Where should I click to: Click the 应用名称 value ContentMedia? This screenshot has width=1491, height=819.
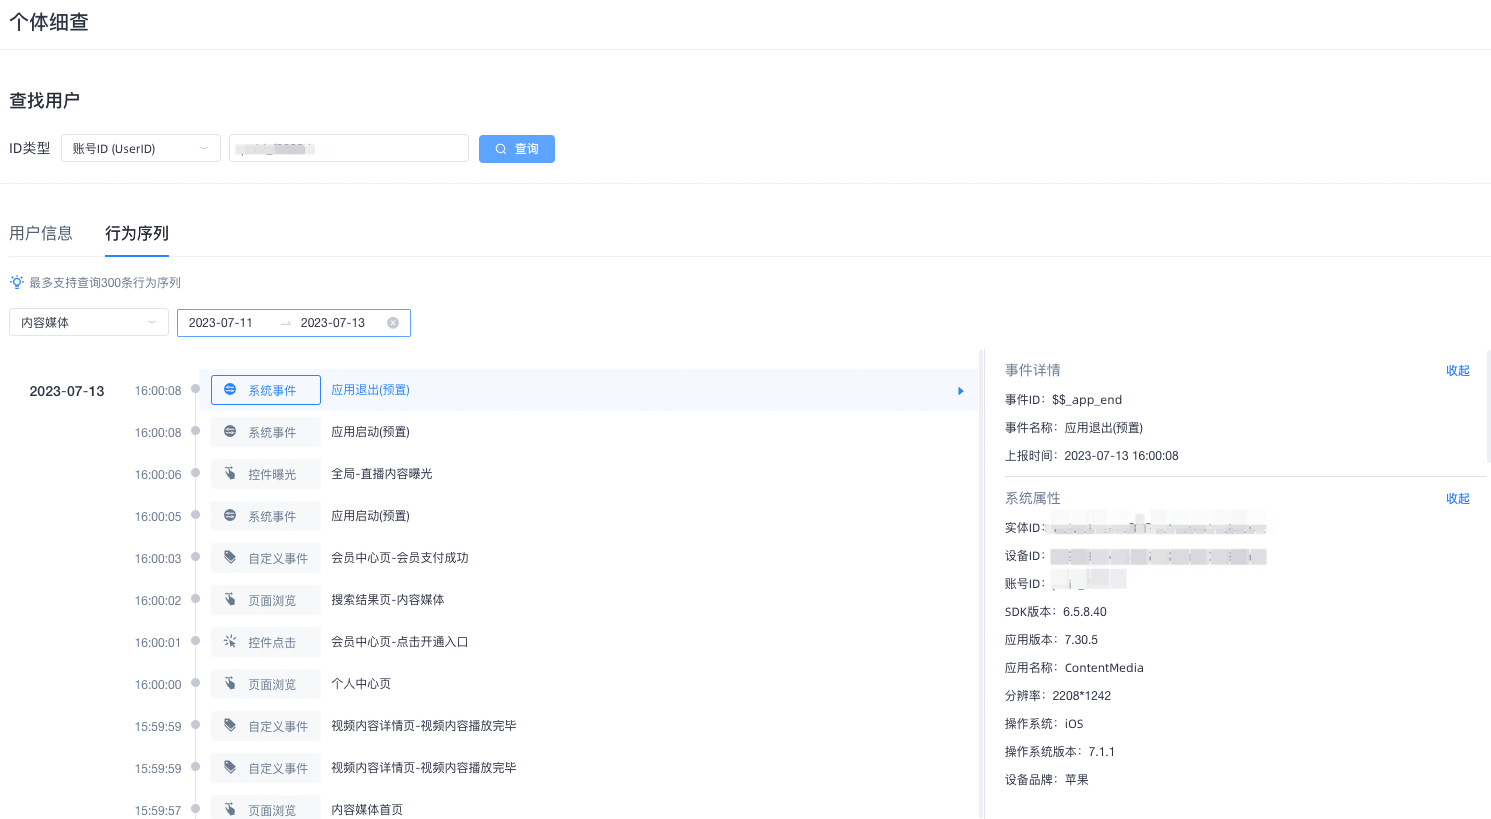tap(1104, 668)
